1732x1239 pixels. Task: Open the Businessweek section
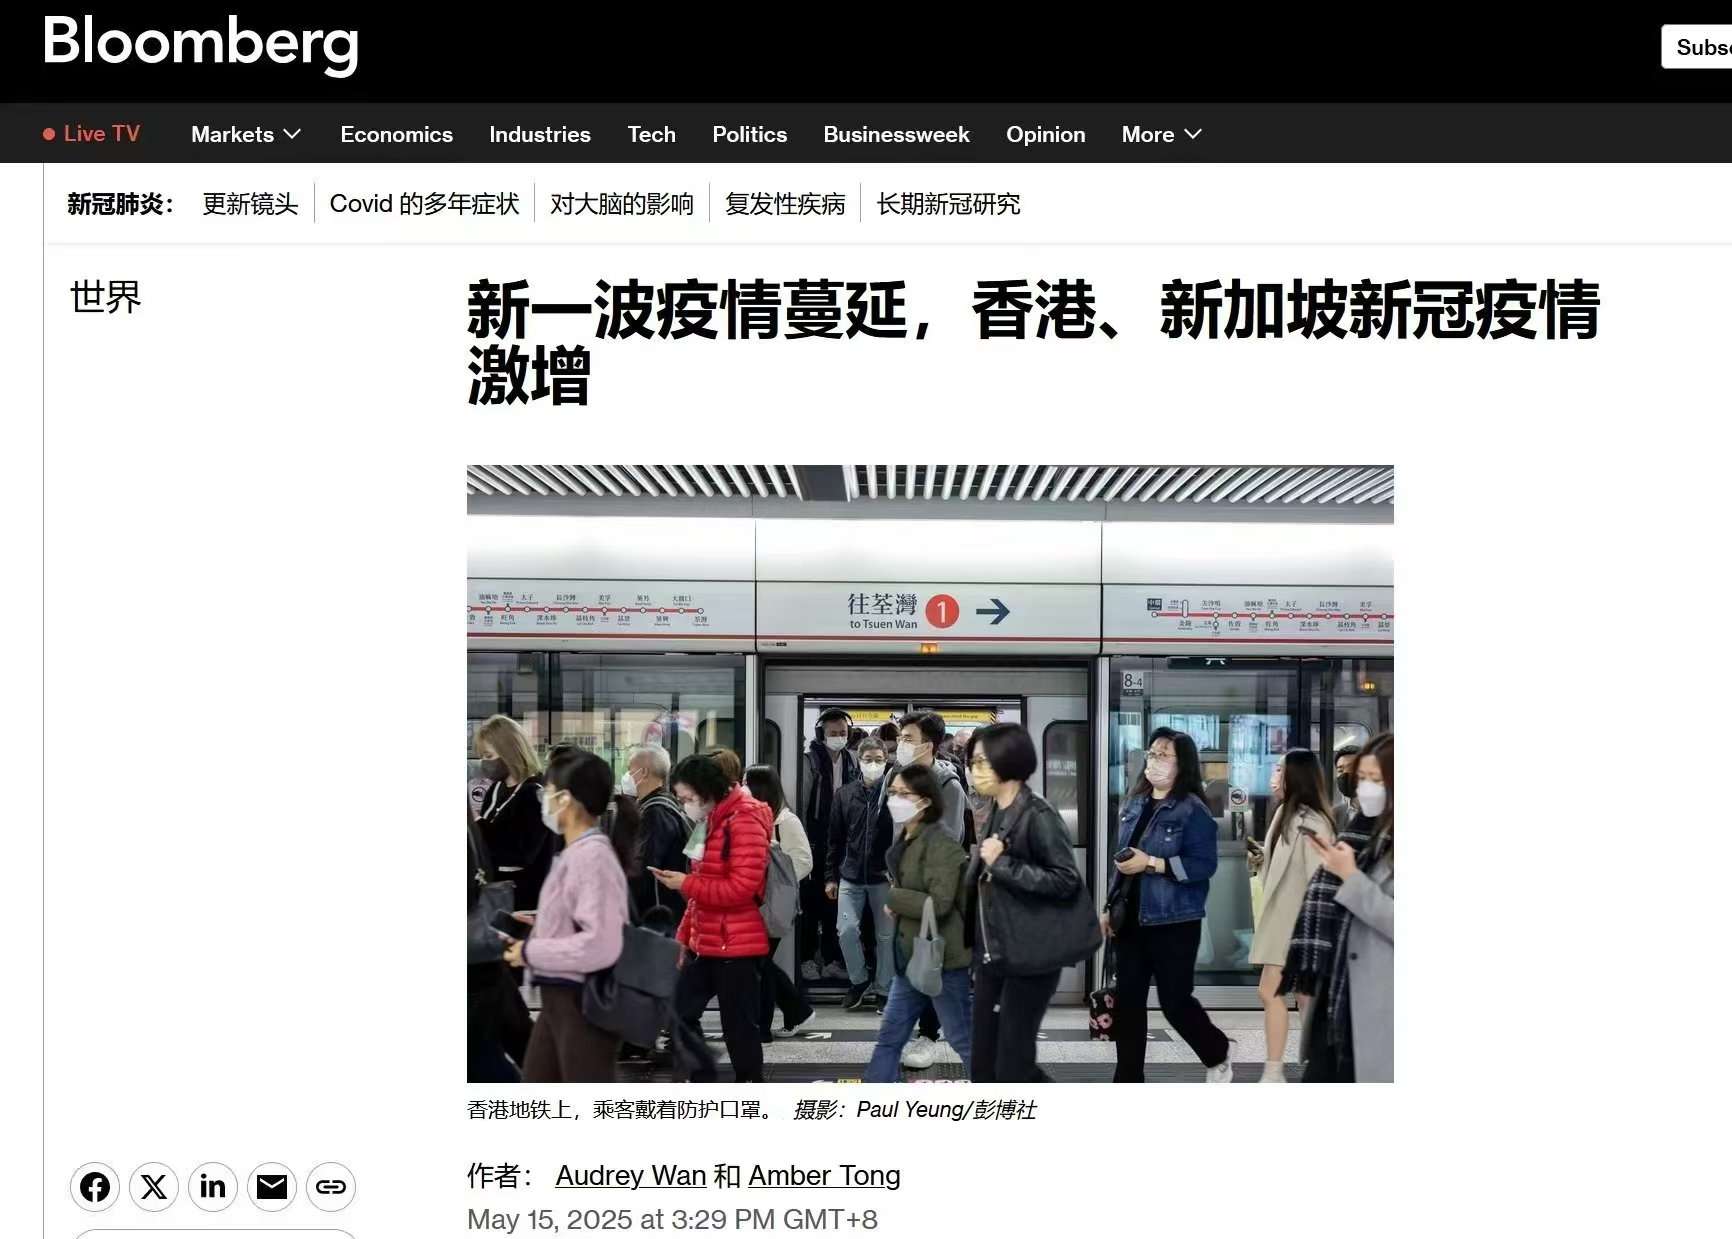click(x=896, y=134)
